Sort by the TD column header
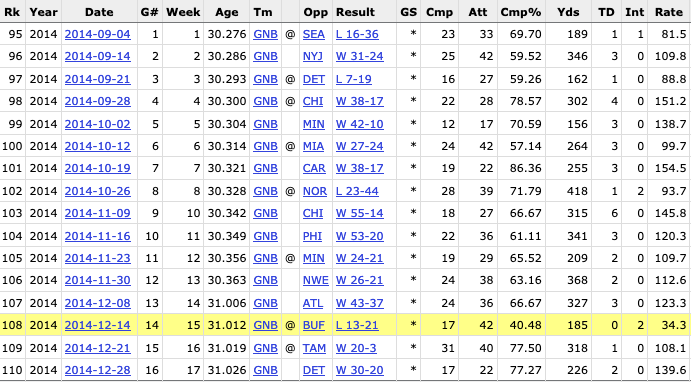This screenshot has height=382, width=691. pos(606,12)
